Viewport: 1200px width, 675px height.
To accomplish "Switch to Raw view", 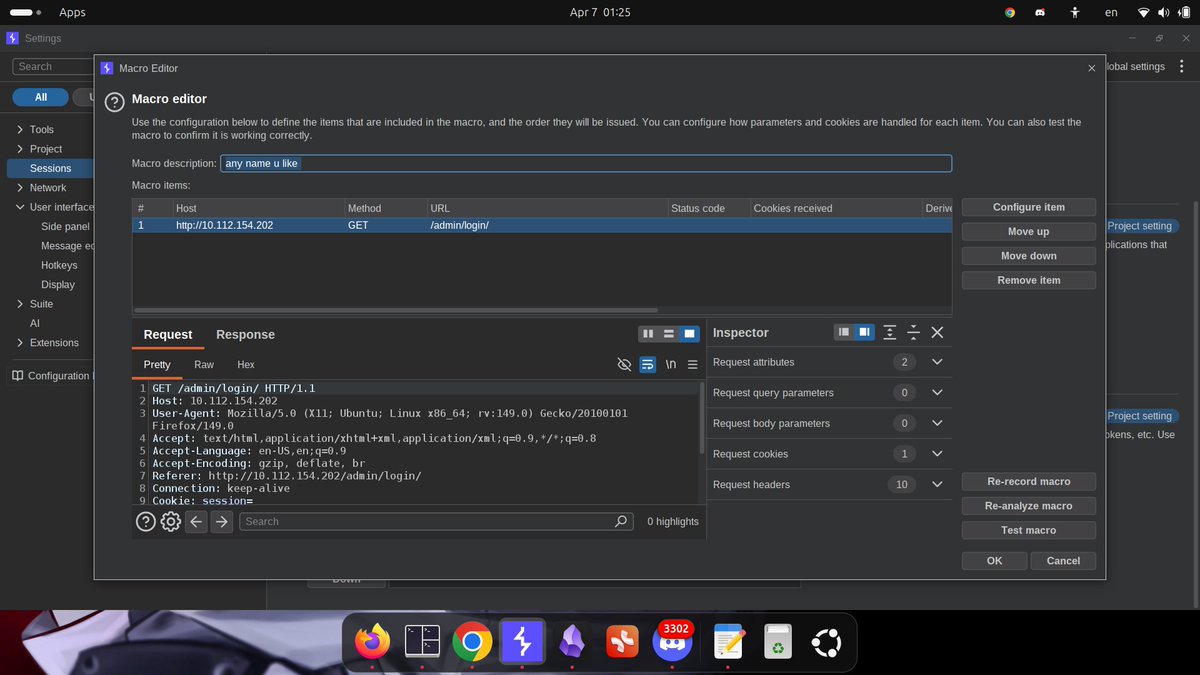I will click(204, 365).
